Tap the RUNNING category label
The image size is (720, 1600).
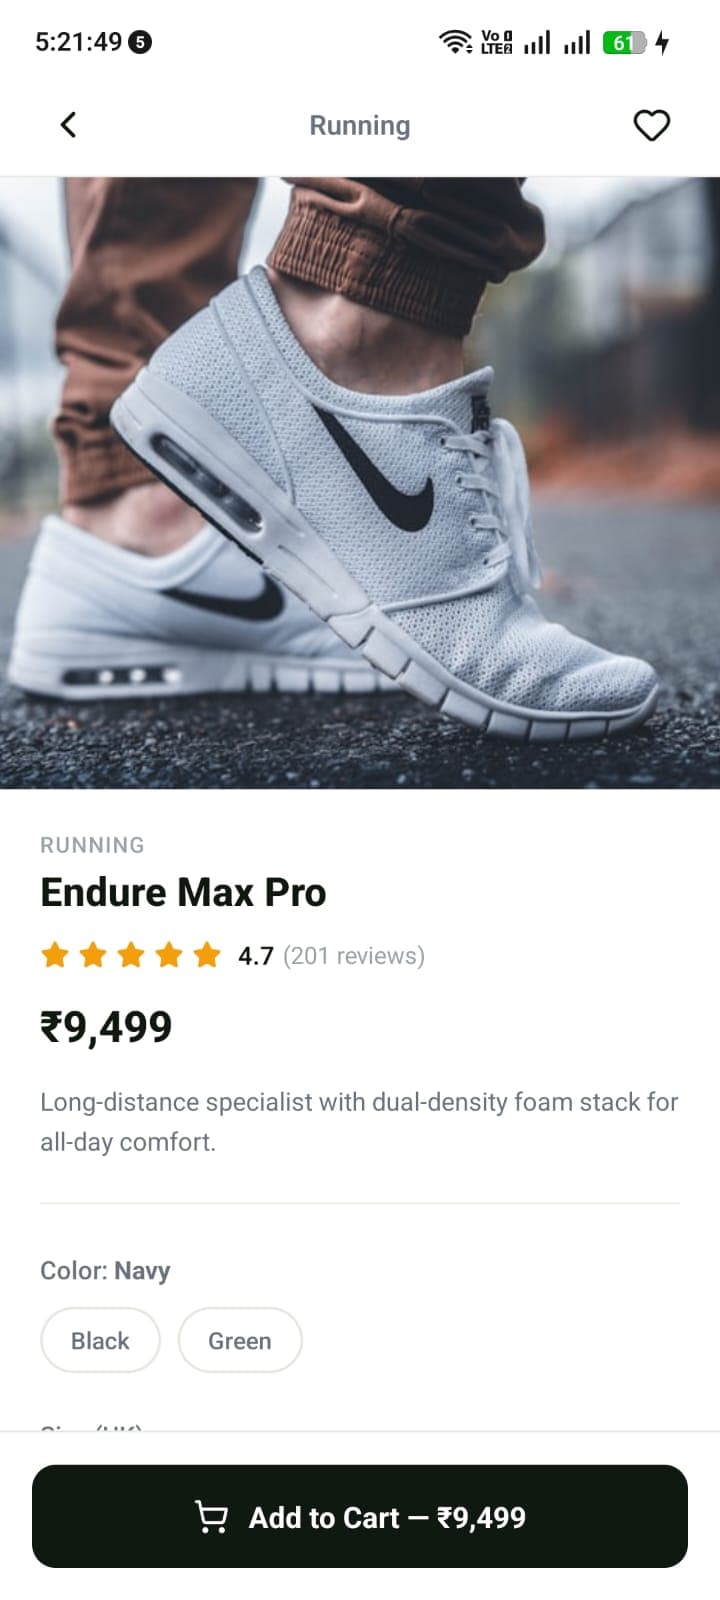(x=92, y=845)
